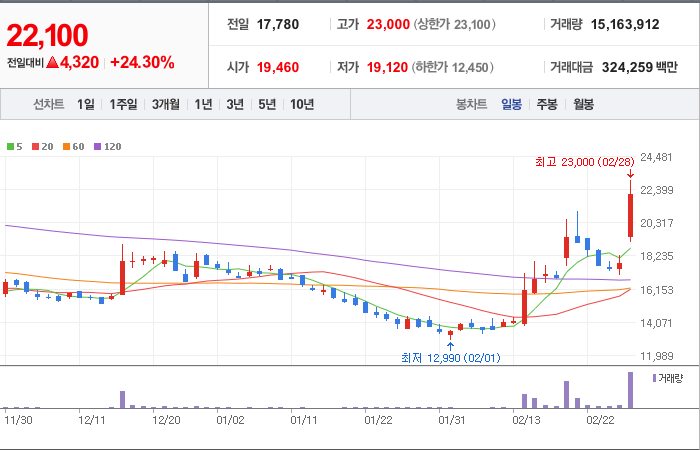Click the 02/13 date axis label
700x450 pixels.
point(525,420)
